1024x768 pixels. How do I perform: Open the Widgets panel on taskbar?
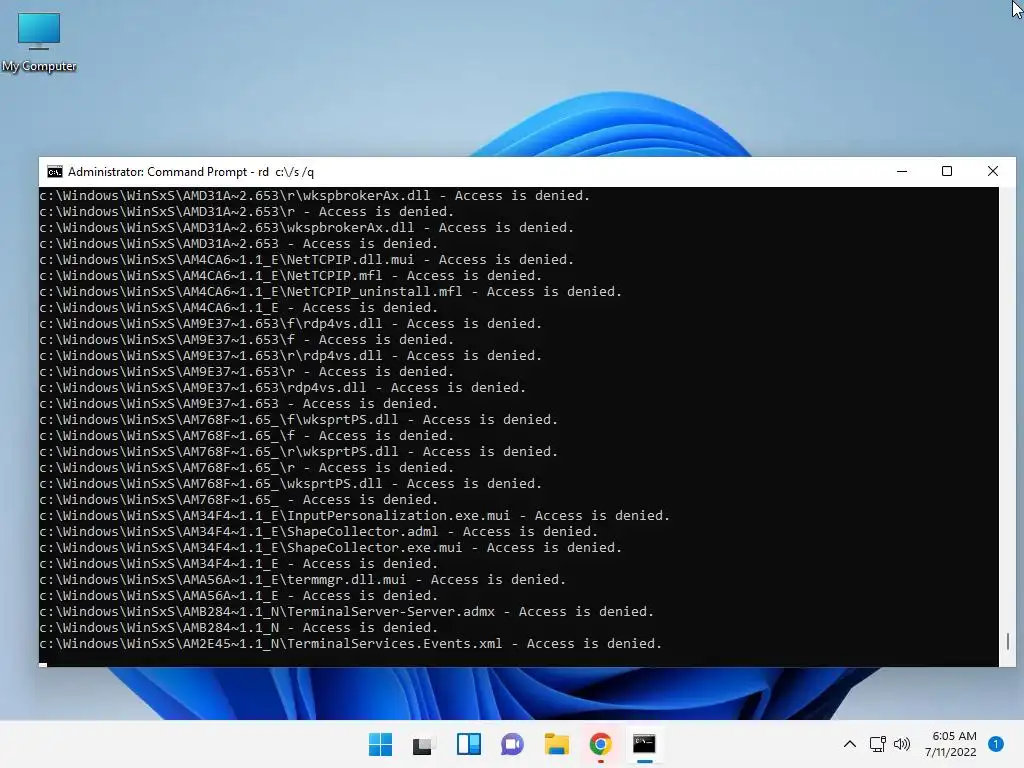pos(468,744)
